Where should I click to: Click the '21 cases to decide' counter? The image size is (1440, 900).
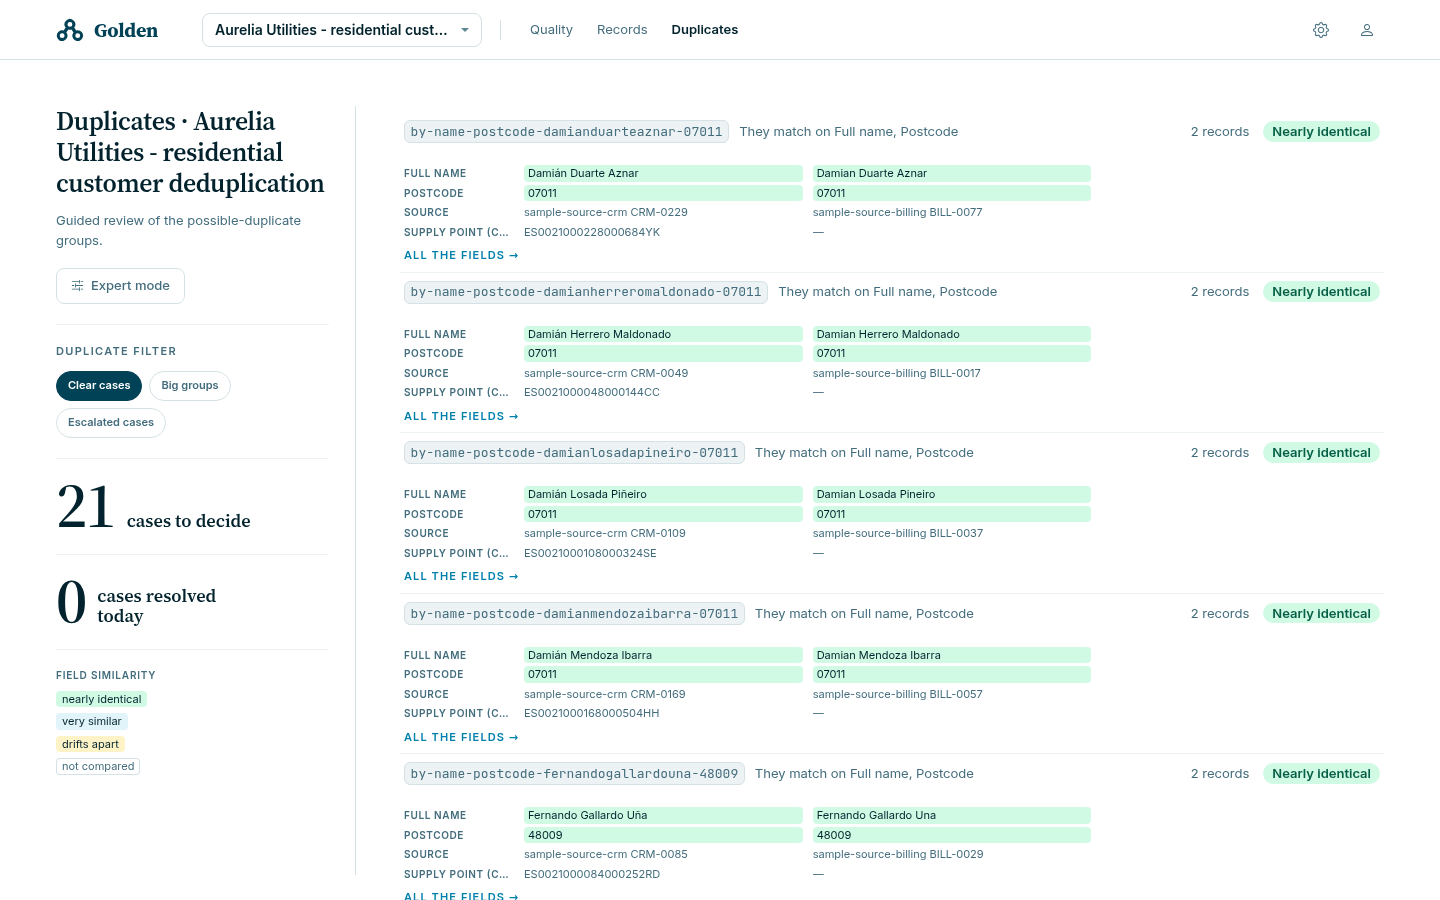coord(154,507)
